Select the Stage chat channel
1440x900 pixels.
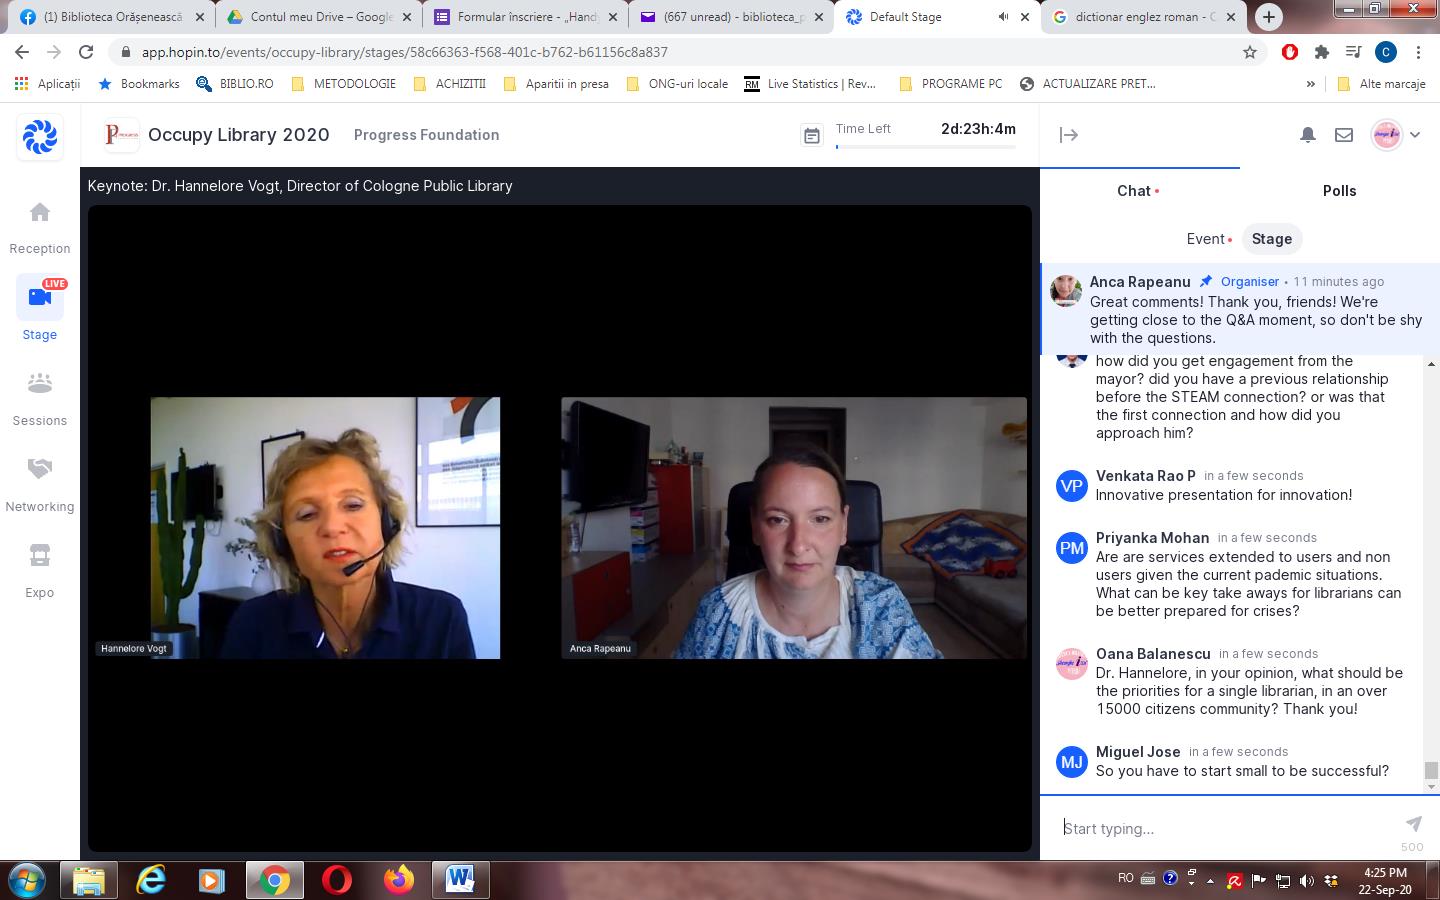[1271, 239]
